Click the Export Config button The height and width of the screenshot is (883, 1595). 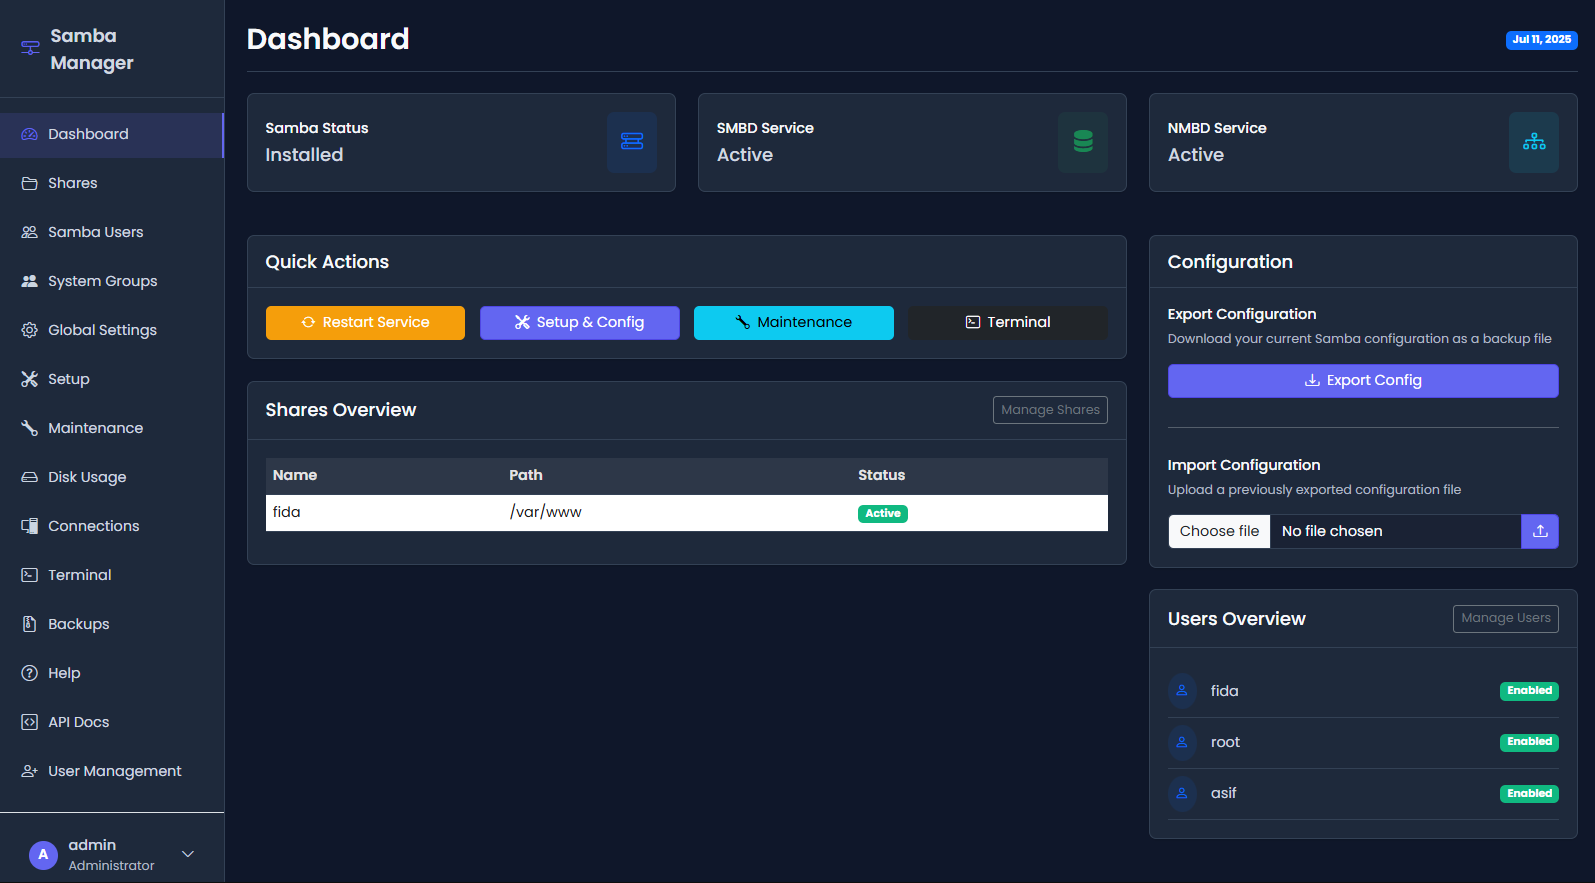tap(1363, 381)
